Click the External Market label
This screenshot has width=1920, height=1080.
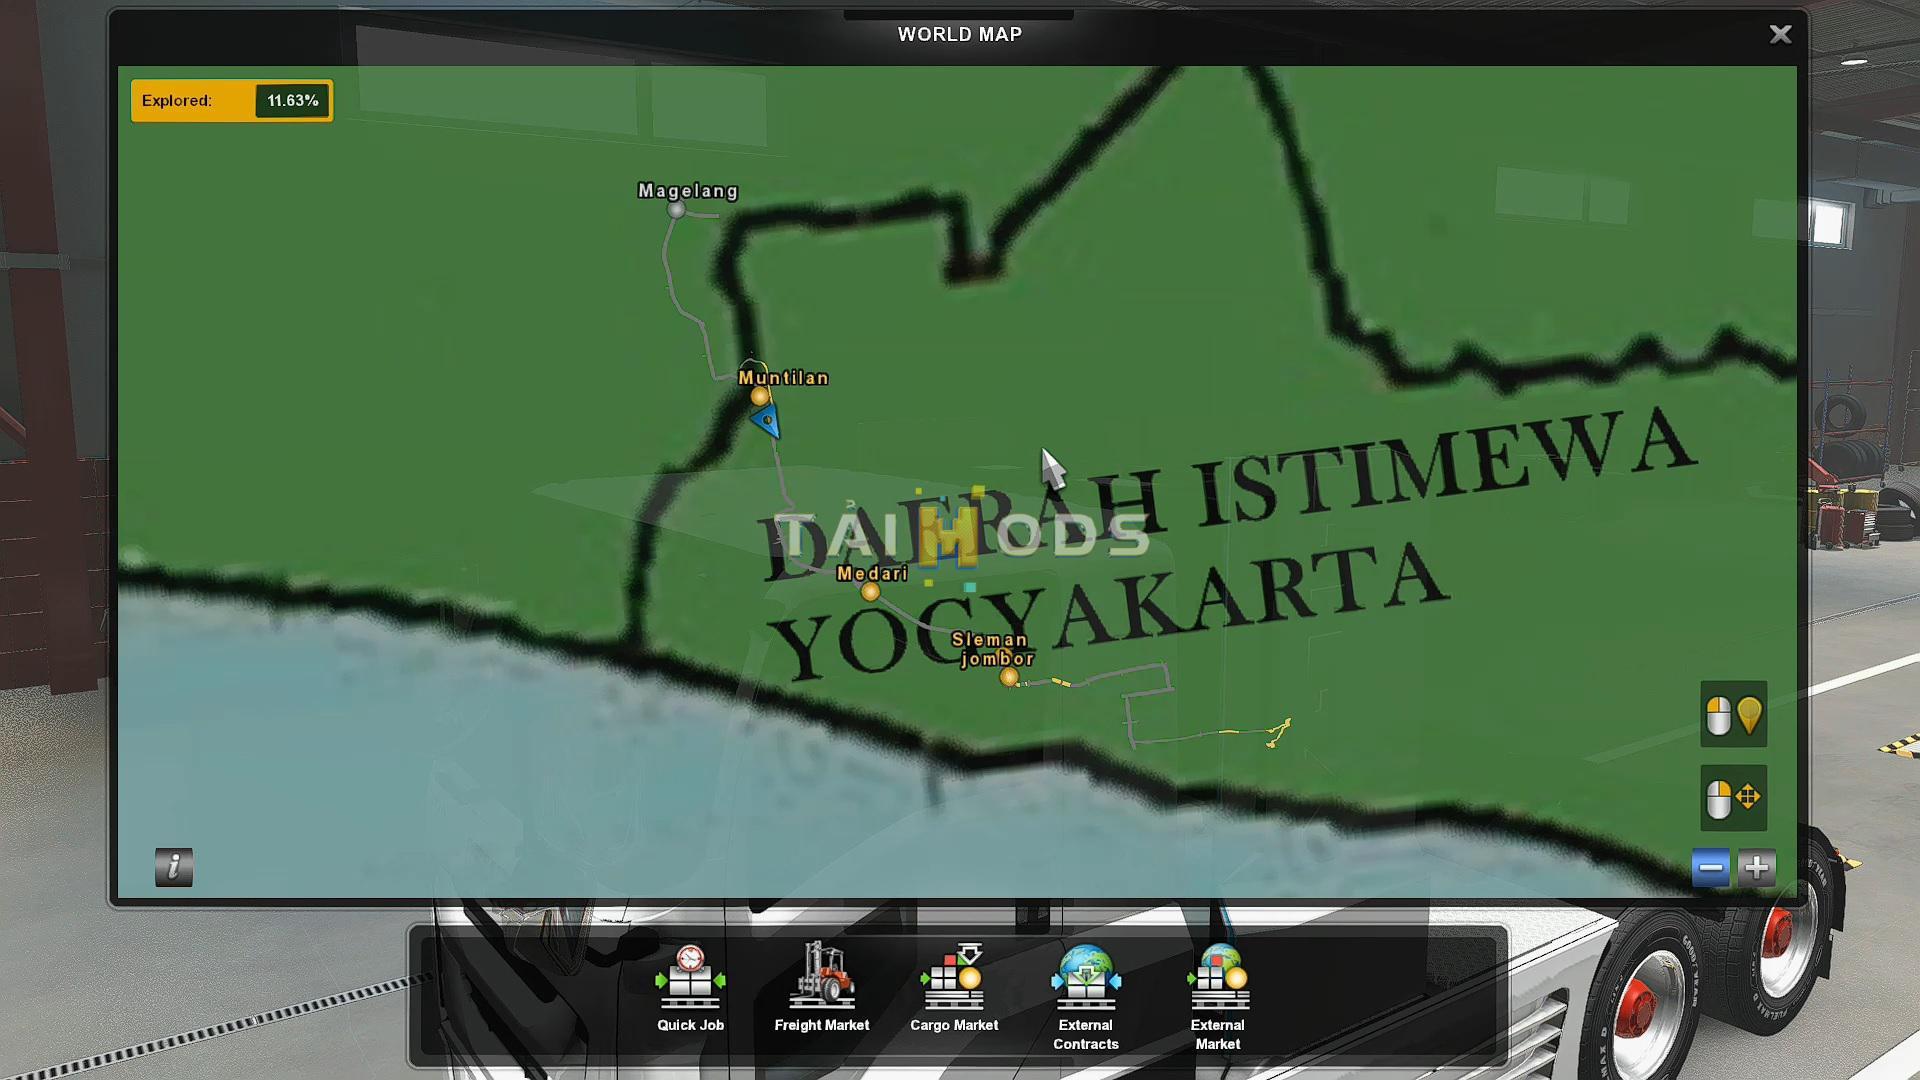point(1218,1034)
